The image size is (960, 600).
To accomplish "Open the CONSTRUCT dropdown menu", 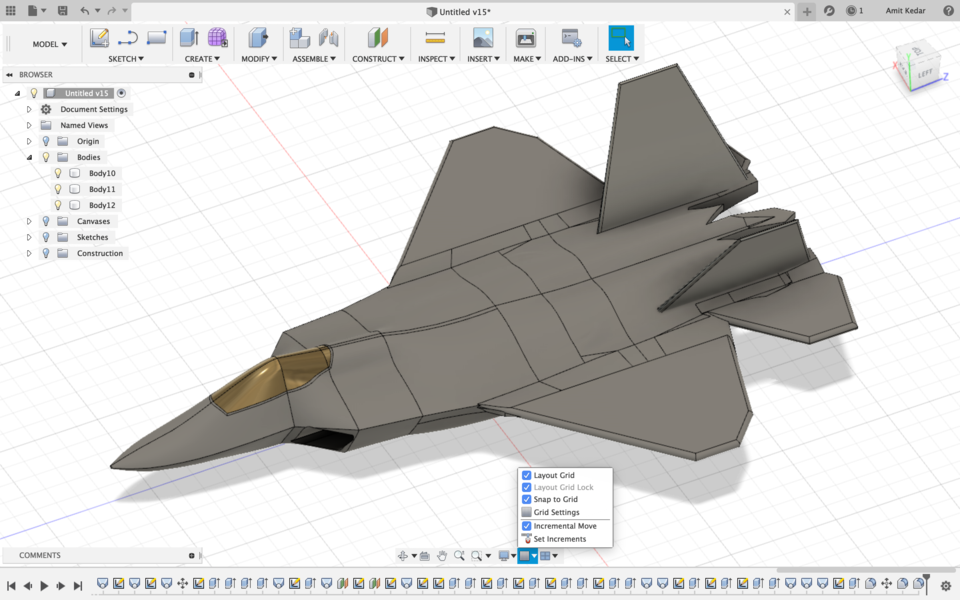I will [x=377, y=58].
